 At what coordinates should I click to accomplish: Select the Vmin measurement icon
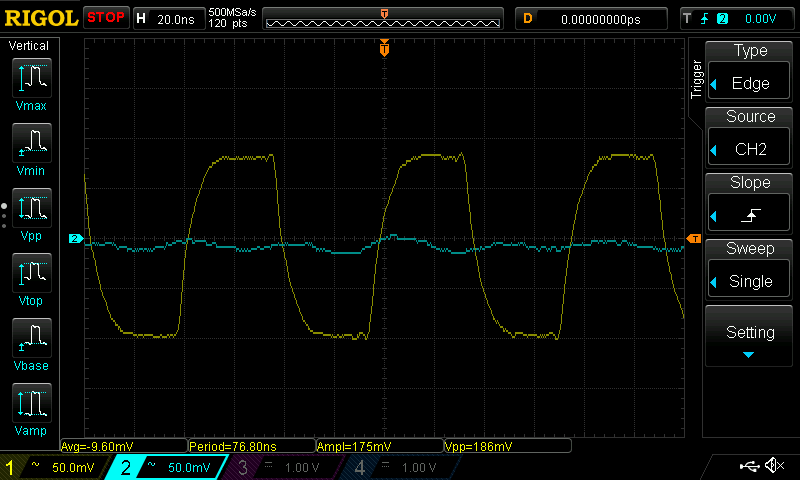coord(32,143)
